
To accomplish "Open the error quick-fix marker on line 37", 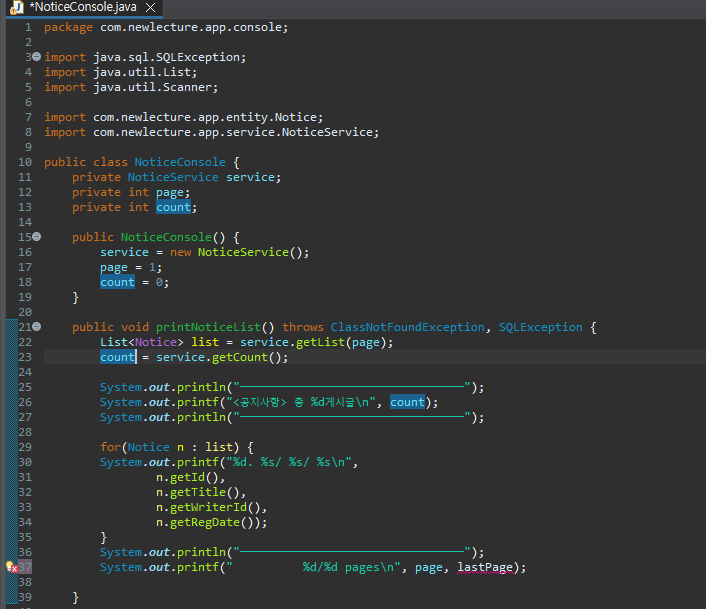I will click(x=12, y=567).
